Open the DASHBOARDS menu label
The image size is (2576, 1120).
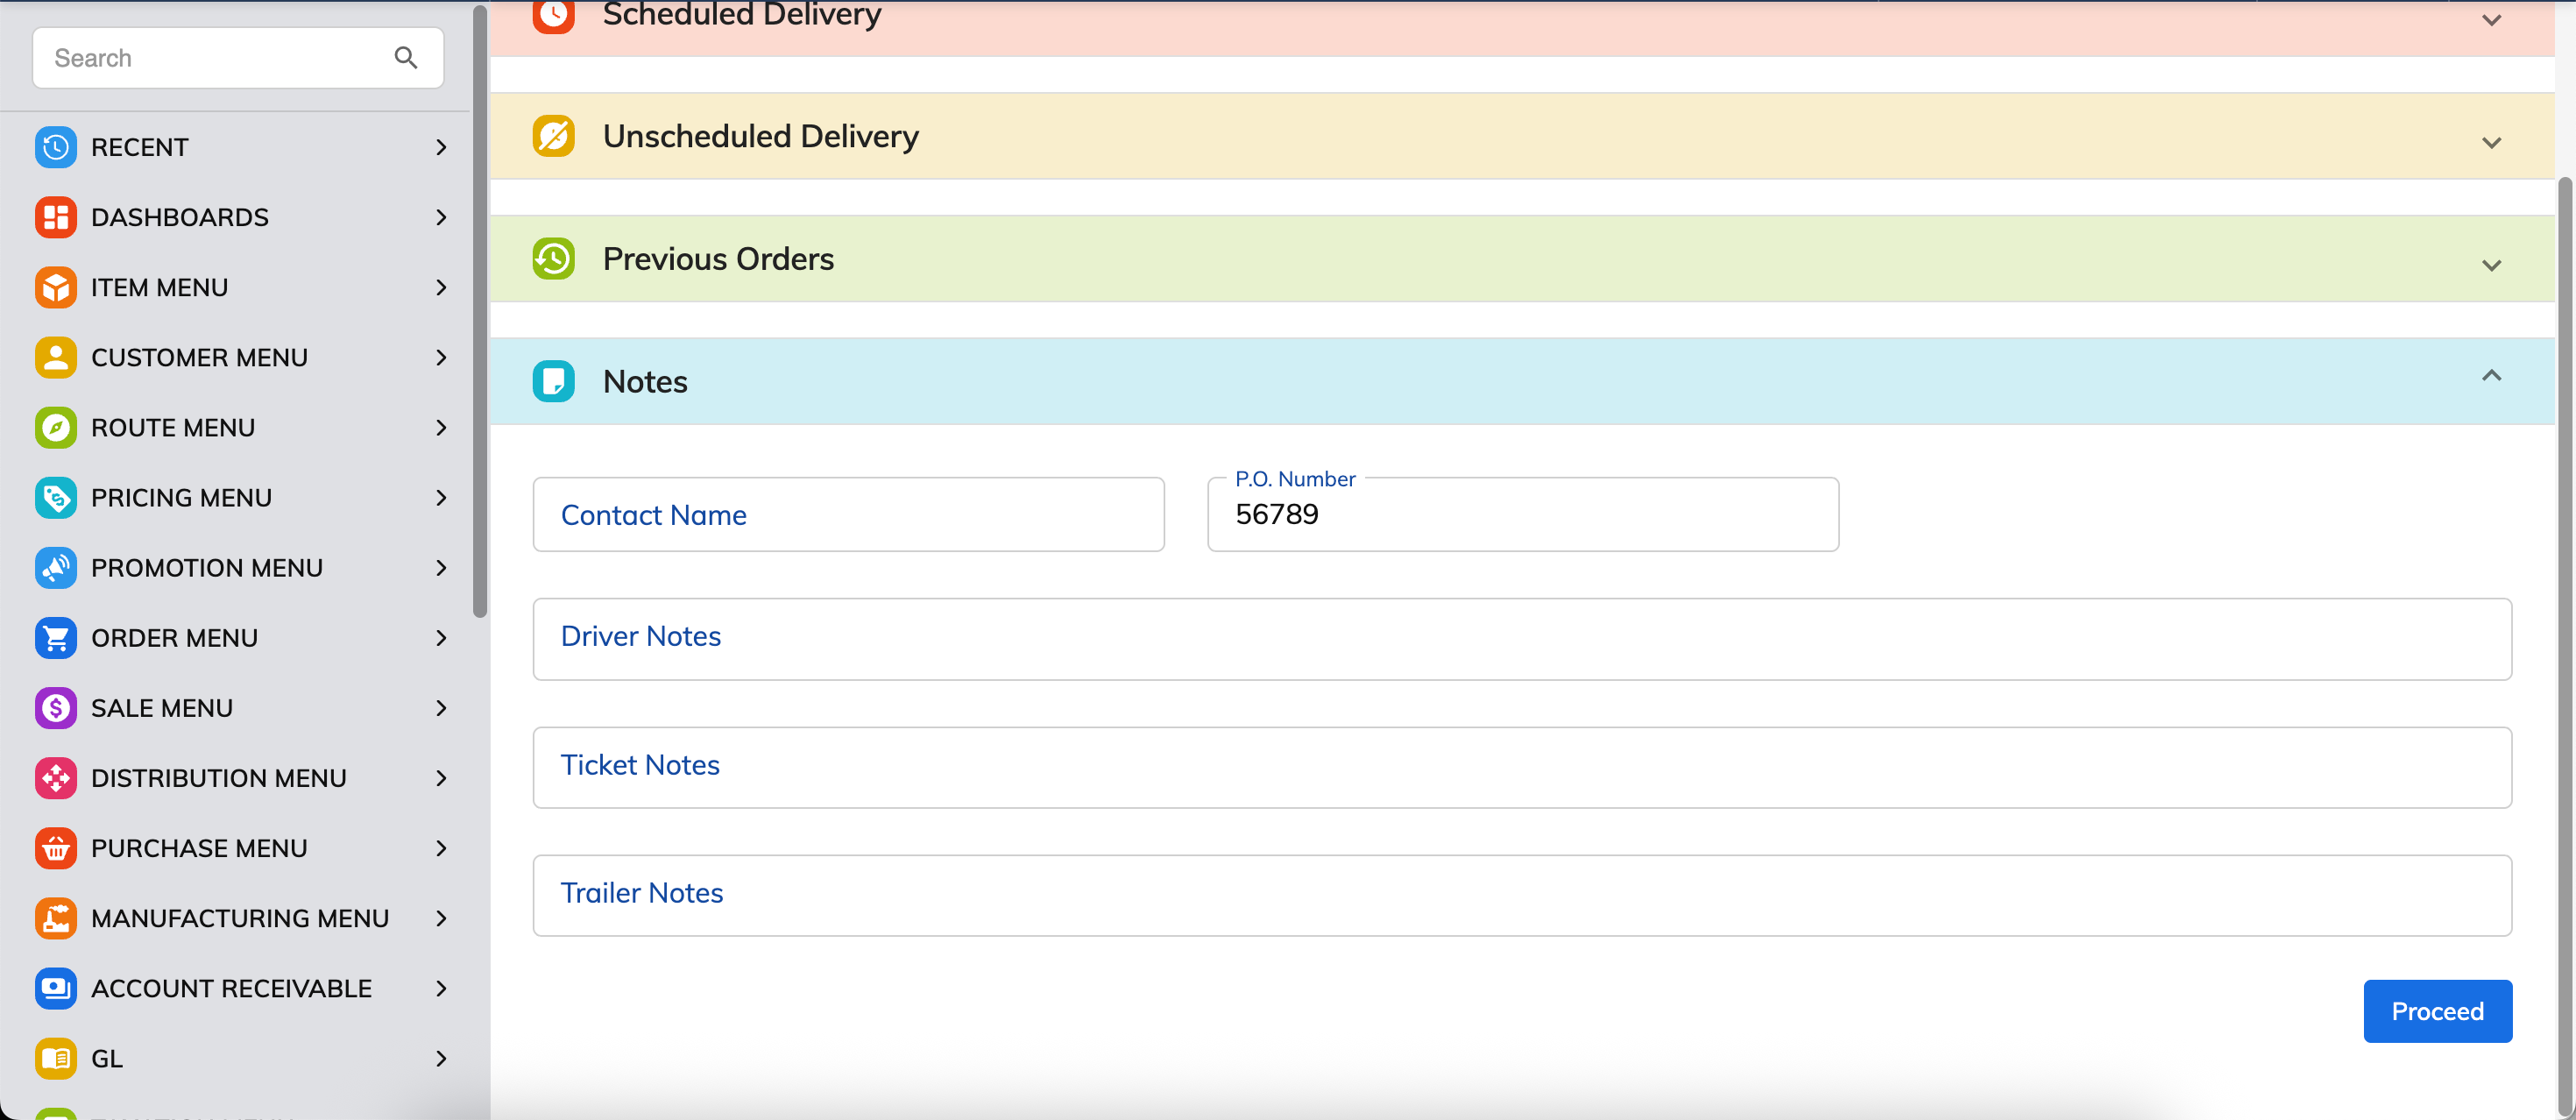[x=180, y=217]
